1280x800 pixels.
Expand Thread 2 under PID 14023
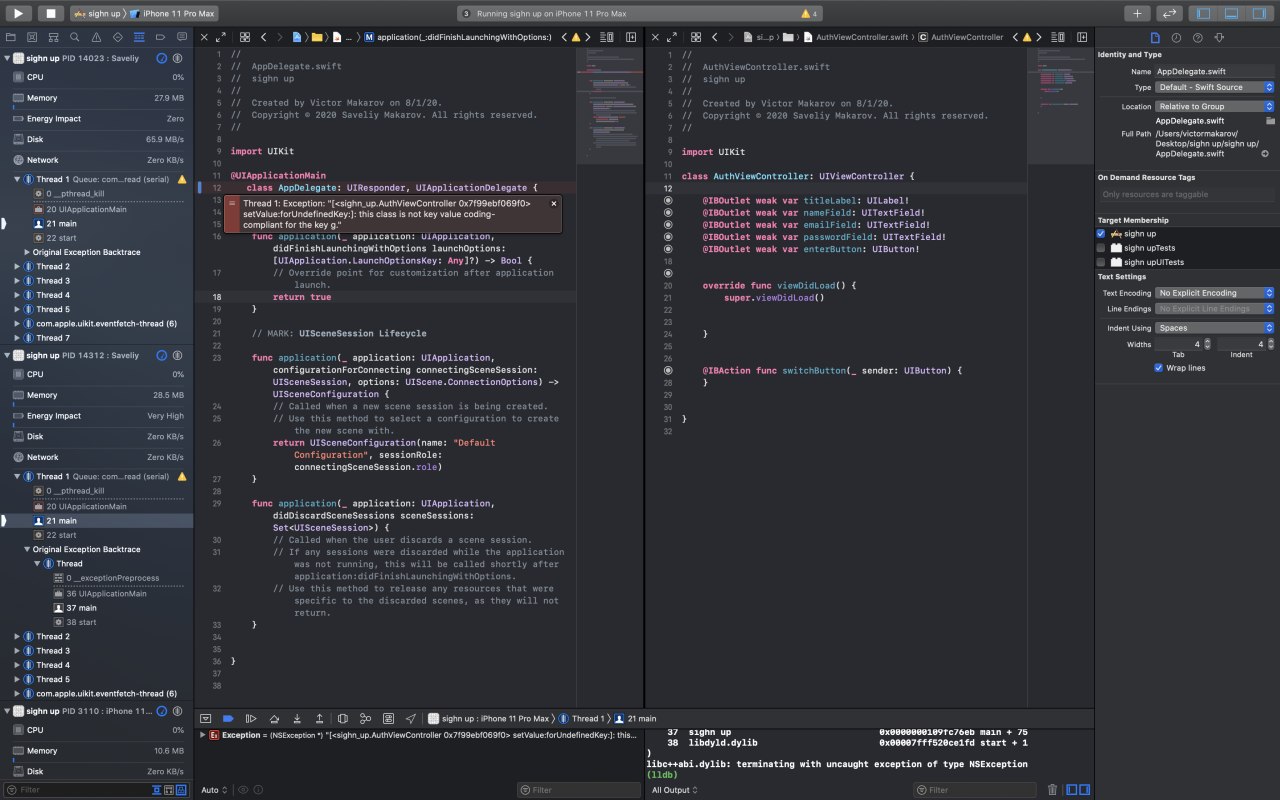point(17,267)
